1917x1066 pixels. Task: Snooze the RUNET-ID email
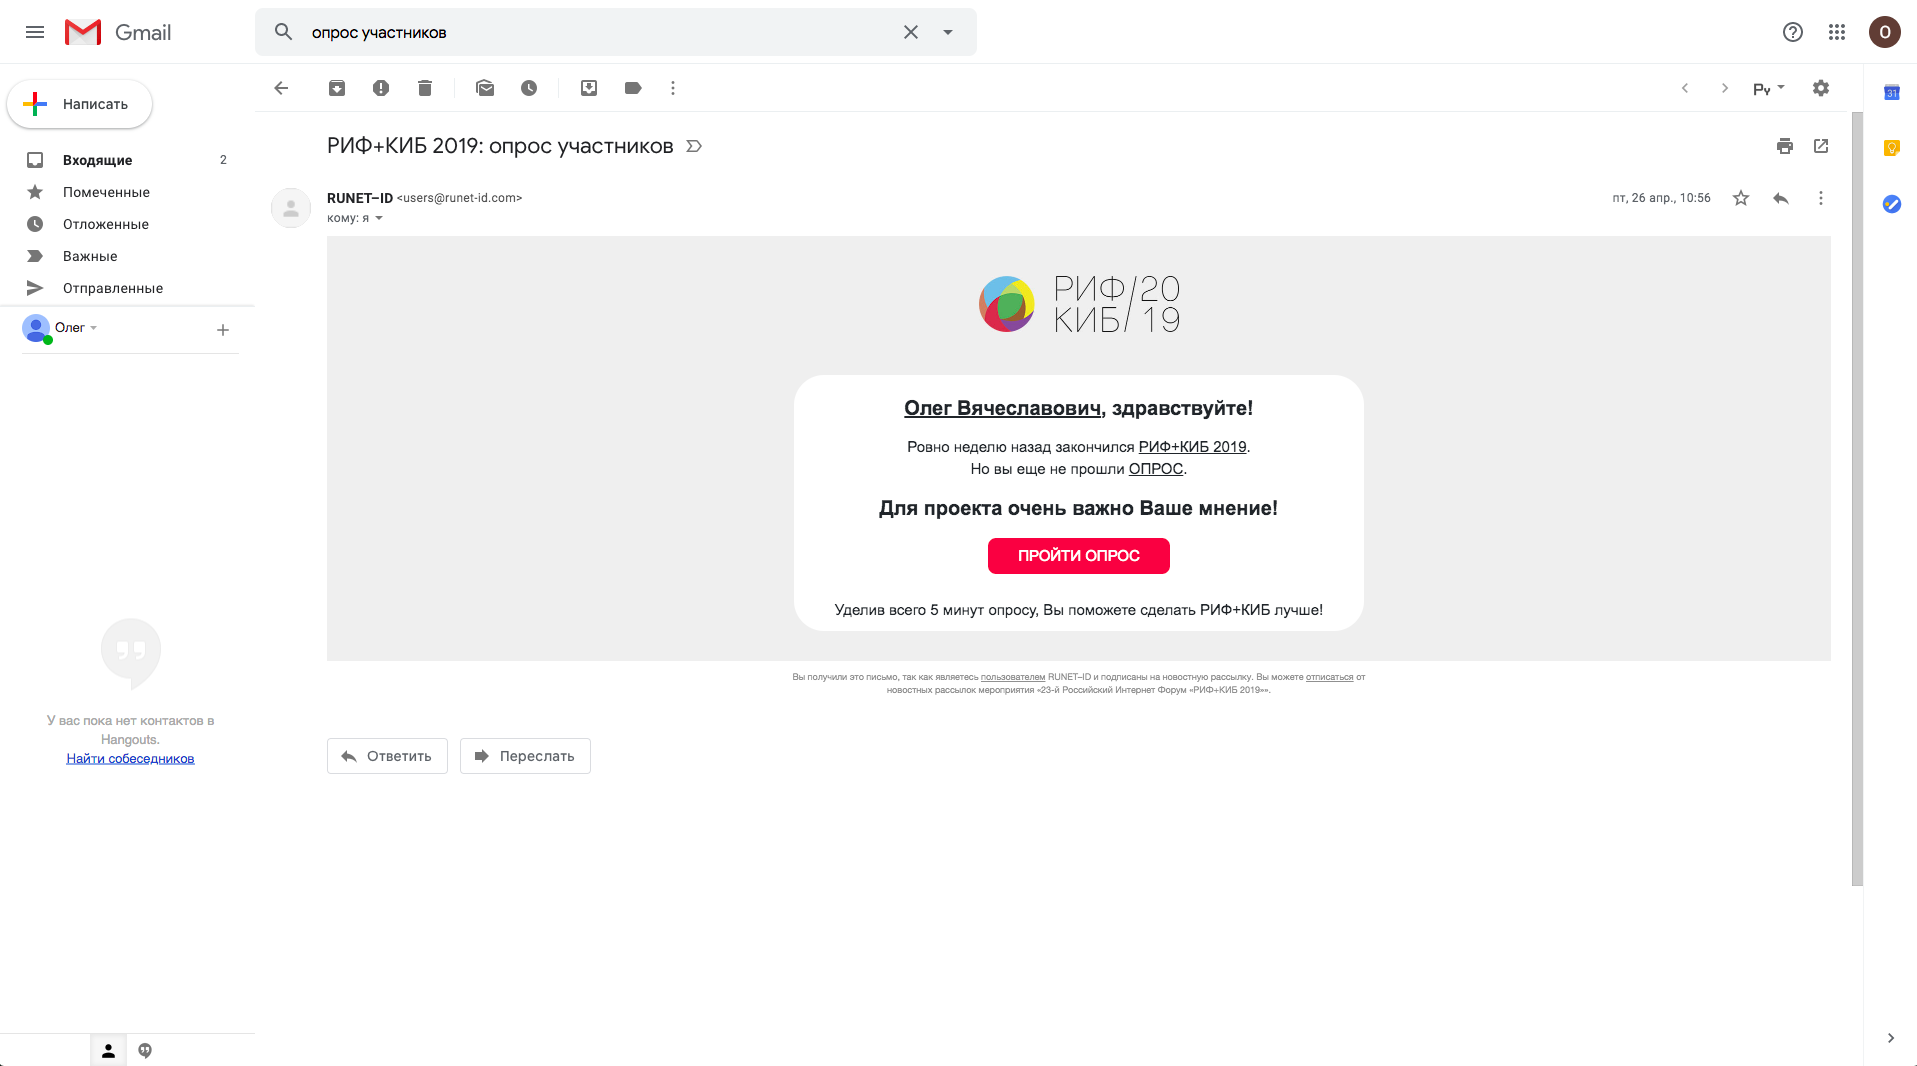pos(529,88)
